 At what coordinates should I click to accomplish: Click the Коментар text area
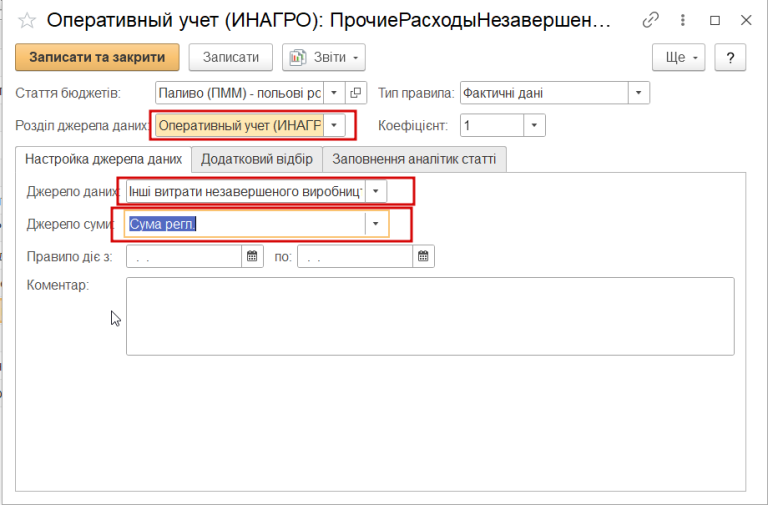(x=430, y=316)
